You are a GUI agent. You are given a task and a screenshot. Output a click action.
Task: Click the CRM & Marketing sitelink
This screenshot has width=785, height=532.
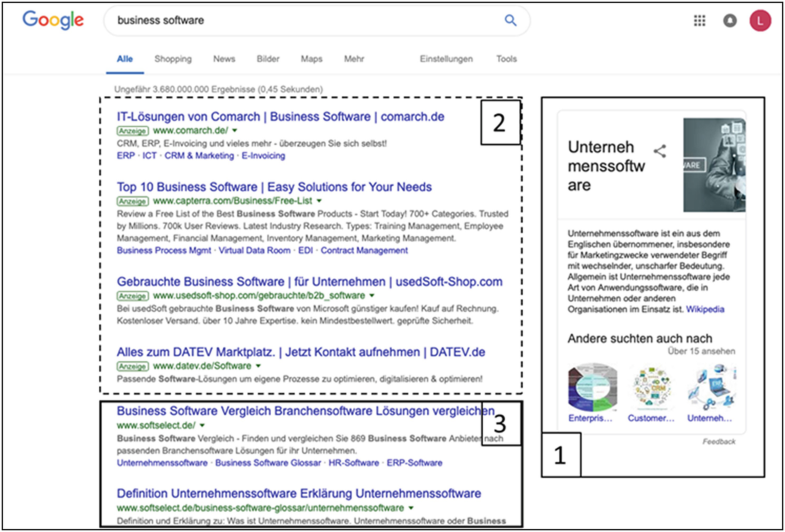point(199,156)
